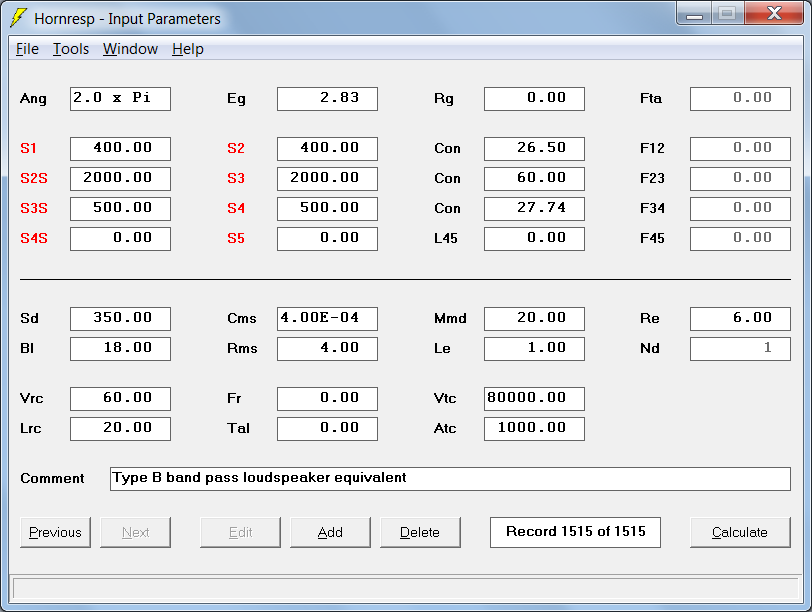Click the Fr input field
The width and height of the screenshot is (812, 612).
point(327,399)
